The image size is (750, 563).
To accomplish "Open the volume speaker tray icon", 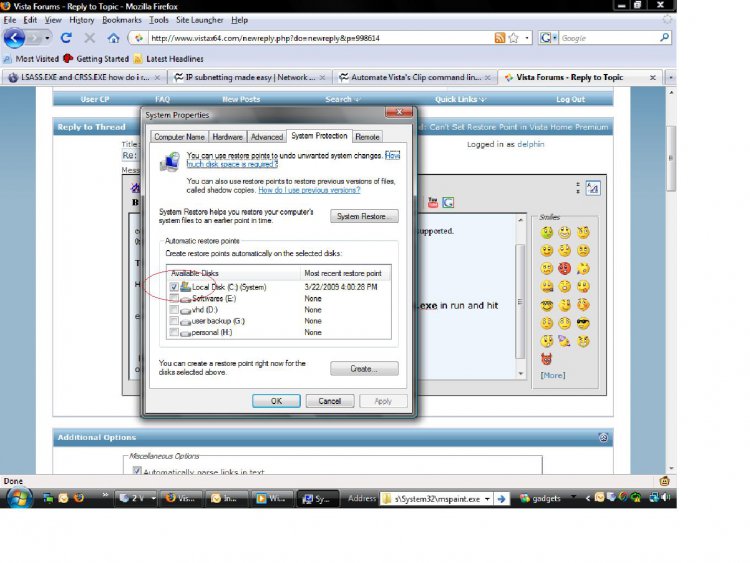I will pos(667,497).
